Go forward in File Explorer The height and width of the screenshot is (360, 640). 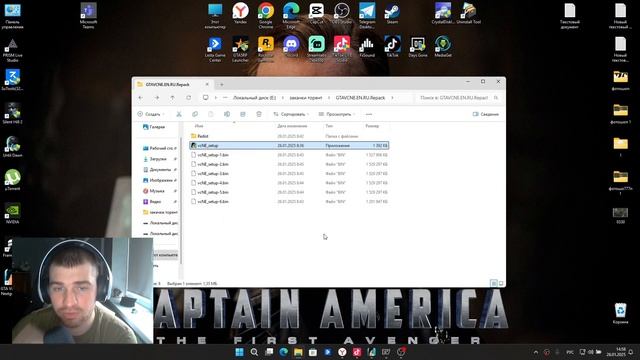click(157, 98)
